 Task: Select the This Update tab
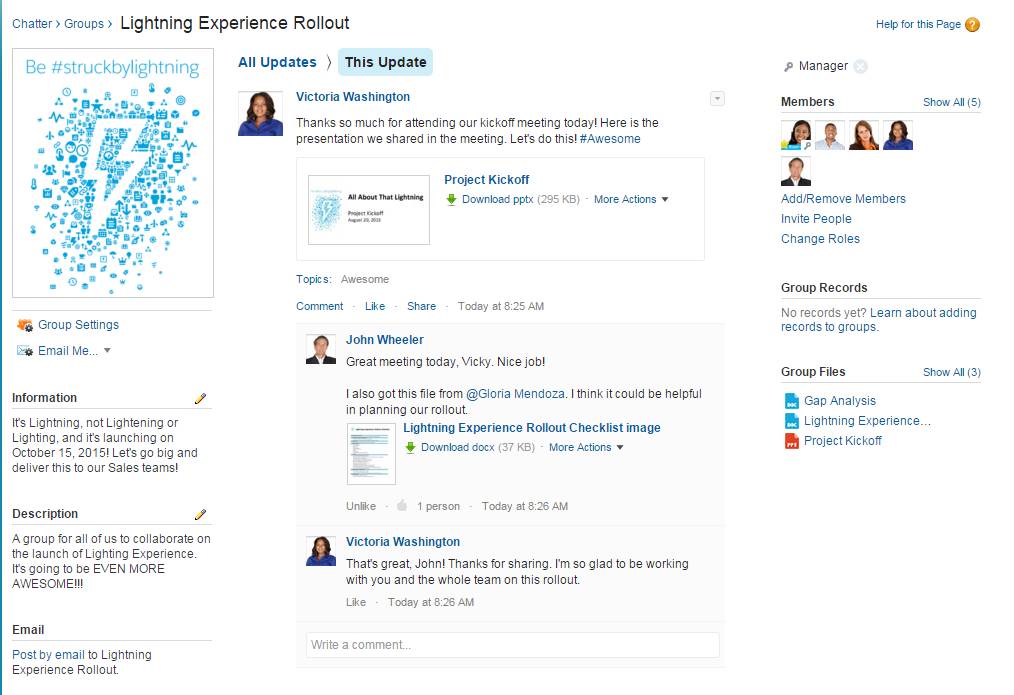pos(385,62)
